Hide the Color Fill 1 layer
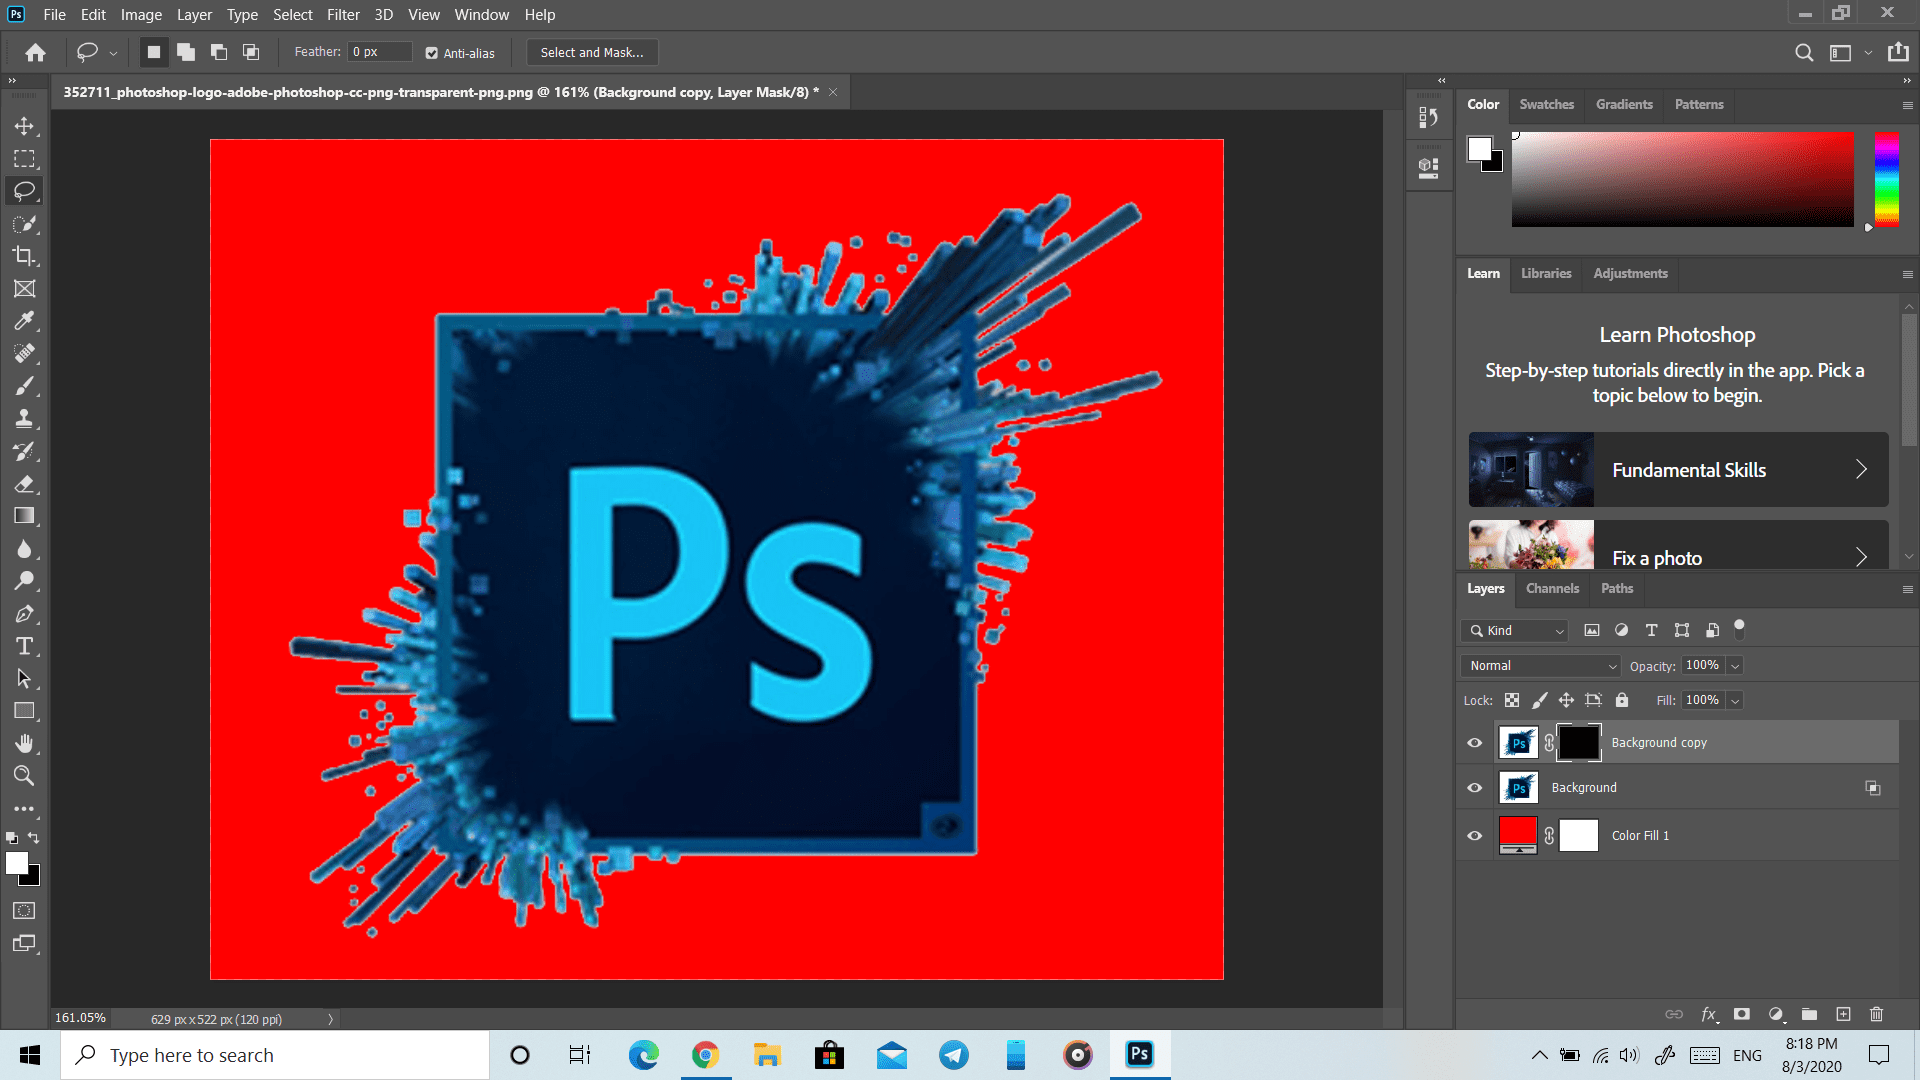The height and width of the screenshot is (1080, 1920). pos(1474,836)
